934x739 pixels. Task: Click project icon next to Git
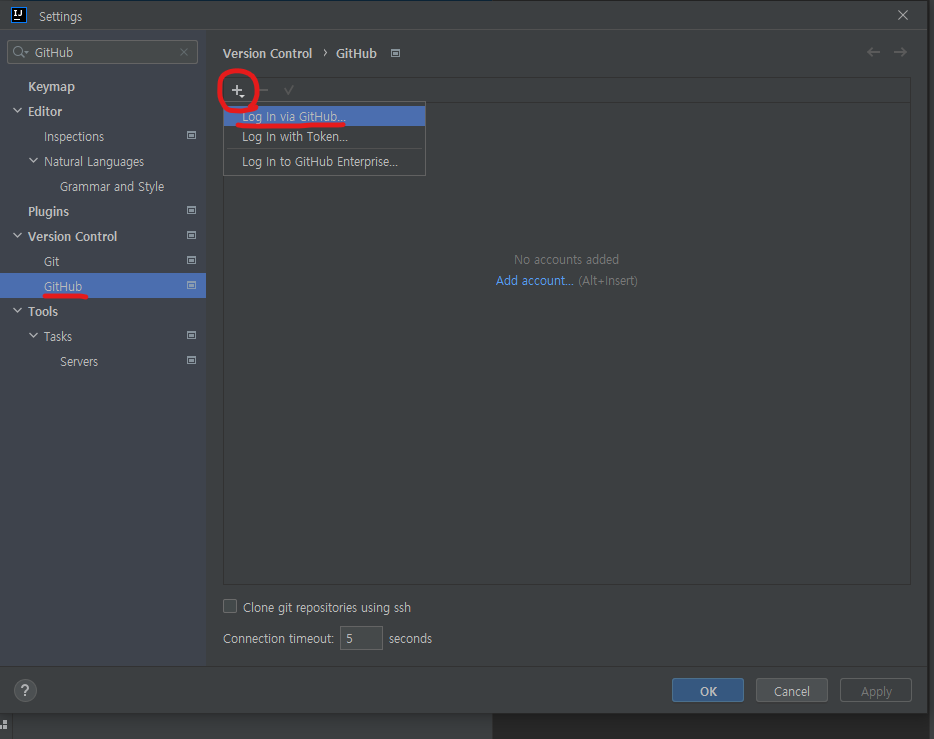pyautogui.click(x=191, y=260)
